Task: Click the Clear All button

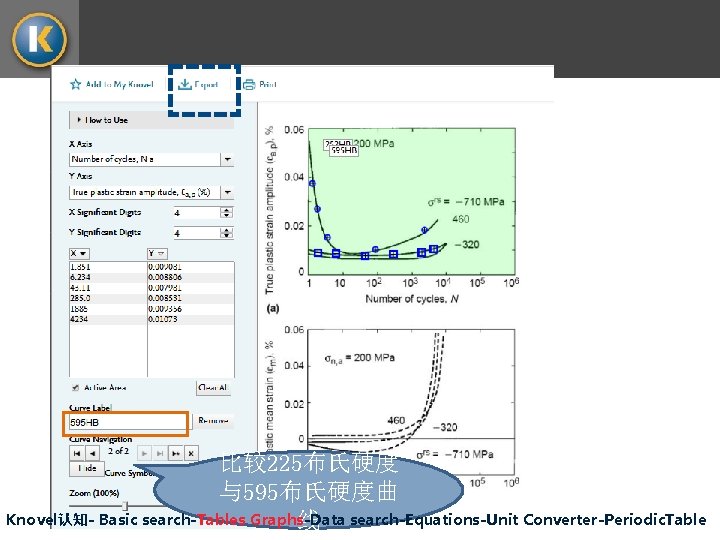Action: coord(213,388)
